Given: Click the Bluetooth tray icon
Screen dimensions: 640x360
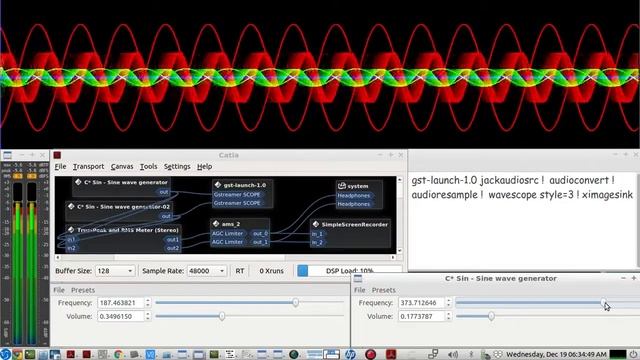Looking at the screenshot, I should point(471,354).
